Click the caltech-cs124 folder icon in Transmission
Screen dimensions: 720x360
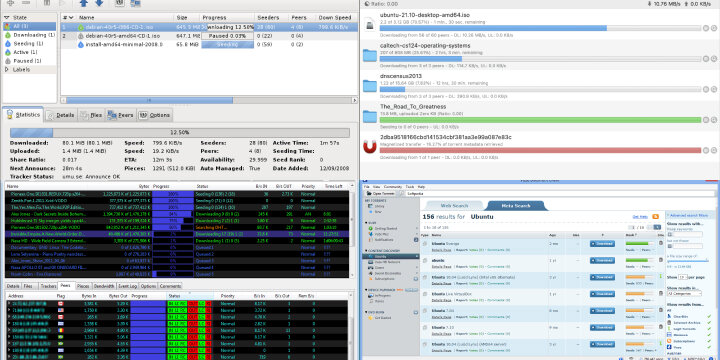tap(370, 55)
